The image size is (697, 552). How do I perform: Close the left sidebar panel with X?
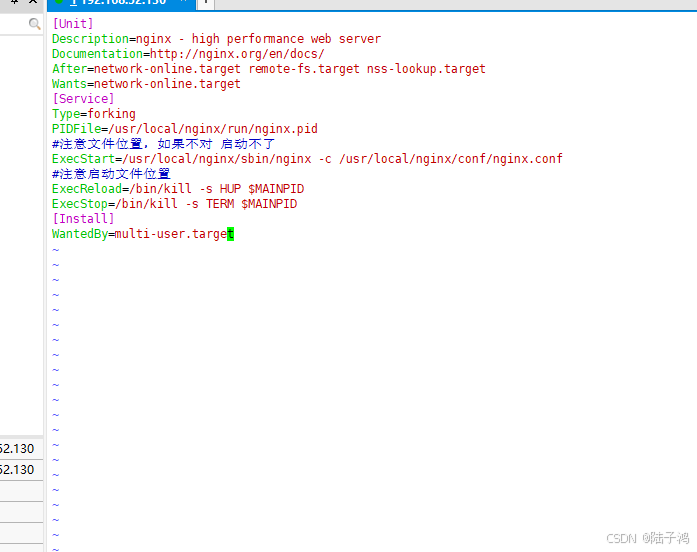click(33, 2)
